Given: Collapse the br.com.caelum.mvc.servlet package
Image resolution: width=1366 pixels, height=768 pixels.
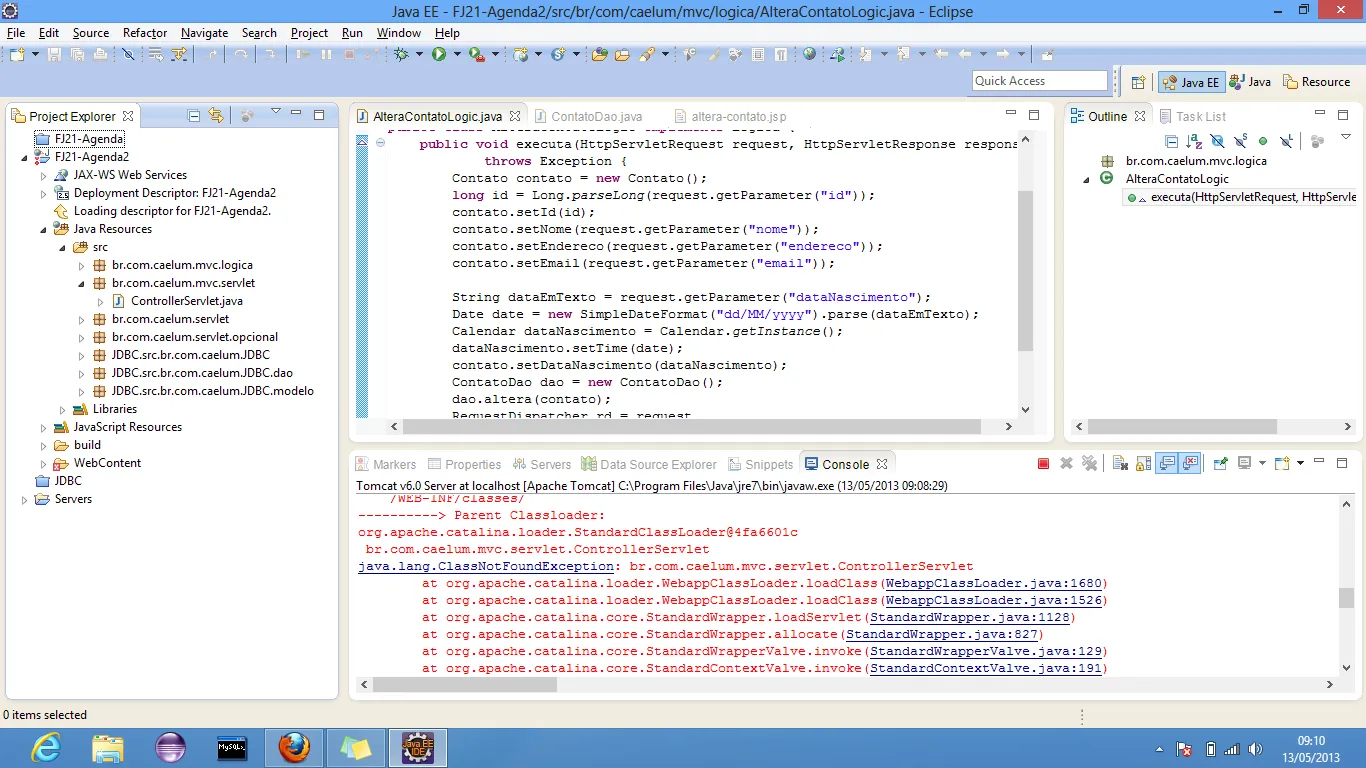Looking at the screenshot, I should coord(83,283).
